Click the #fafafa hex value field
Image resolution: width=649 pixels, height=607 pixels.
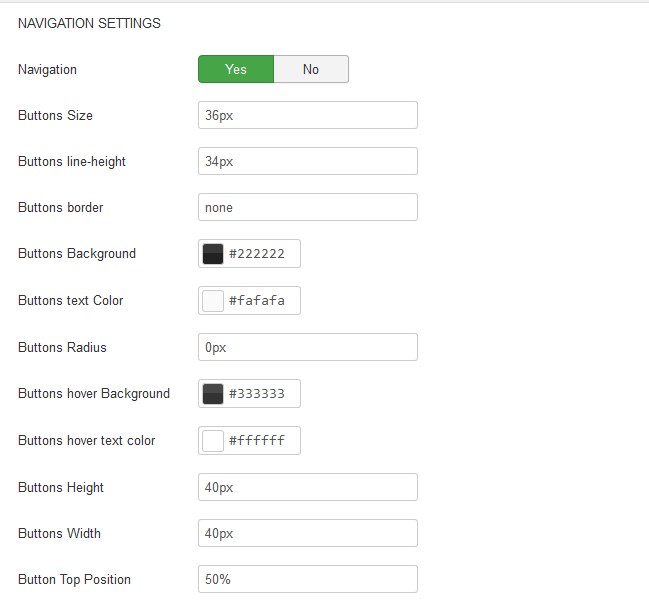[x=262, y=300]
